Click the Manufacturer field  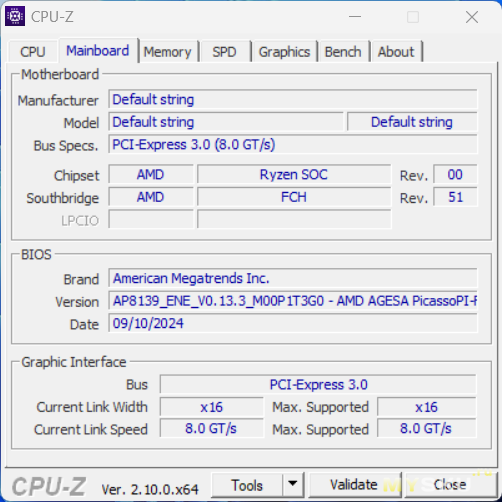(x=293, y=99)
